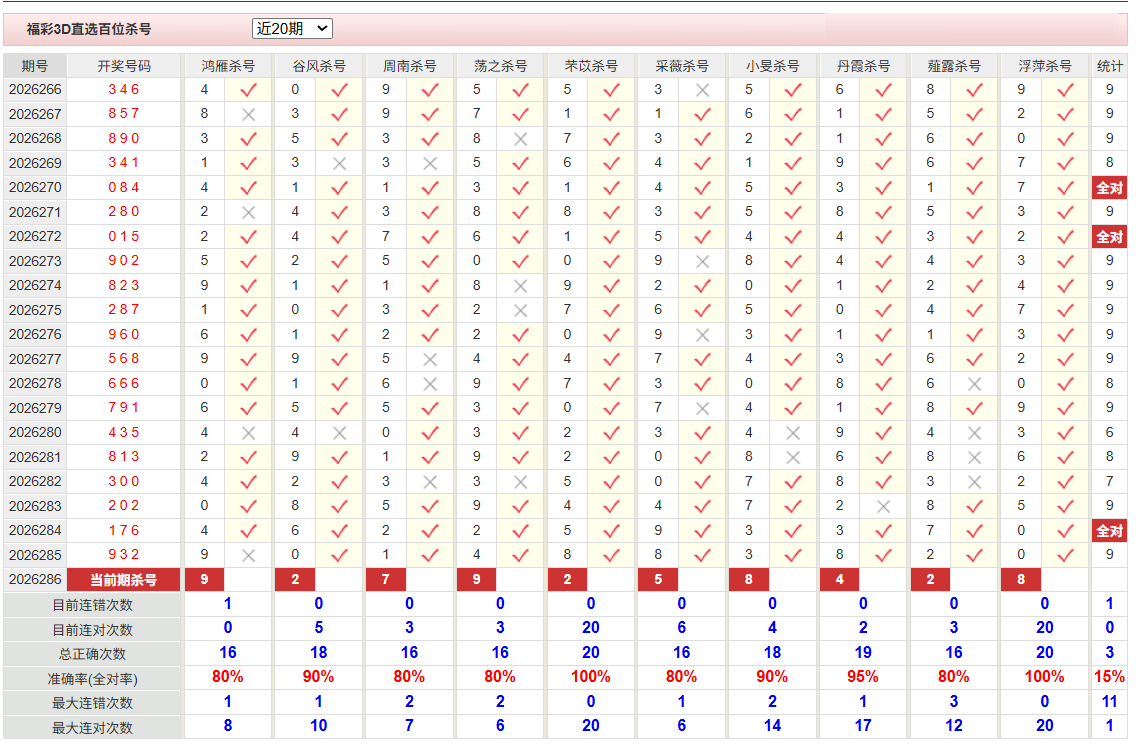The image size is (1141, 754).
Task: Click the 谷风杀号 column header
Action: pos(319,66)
